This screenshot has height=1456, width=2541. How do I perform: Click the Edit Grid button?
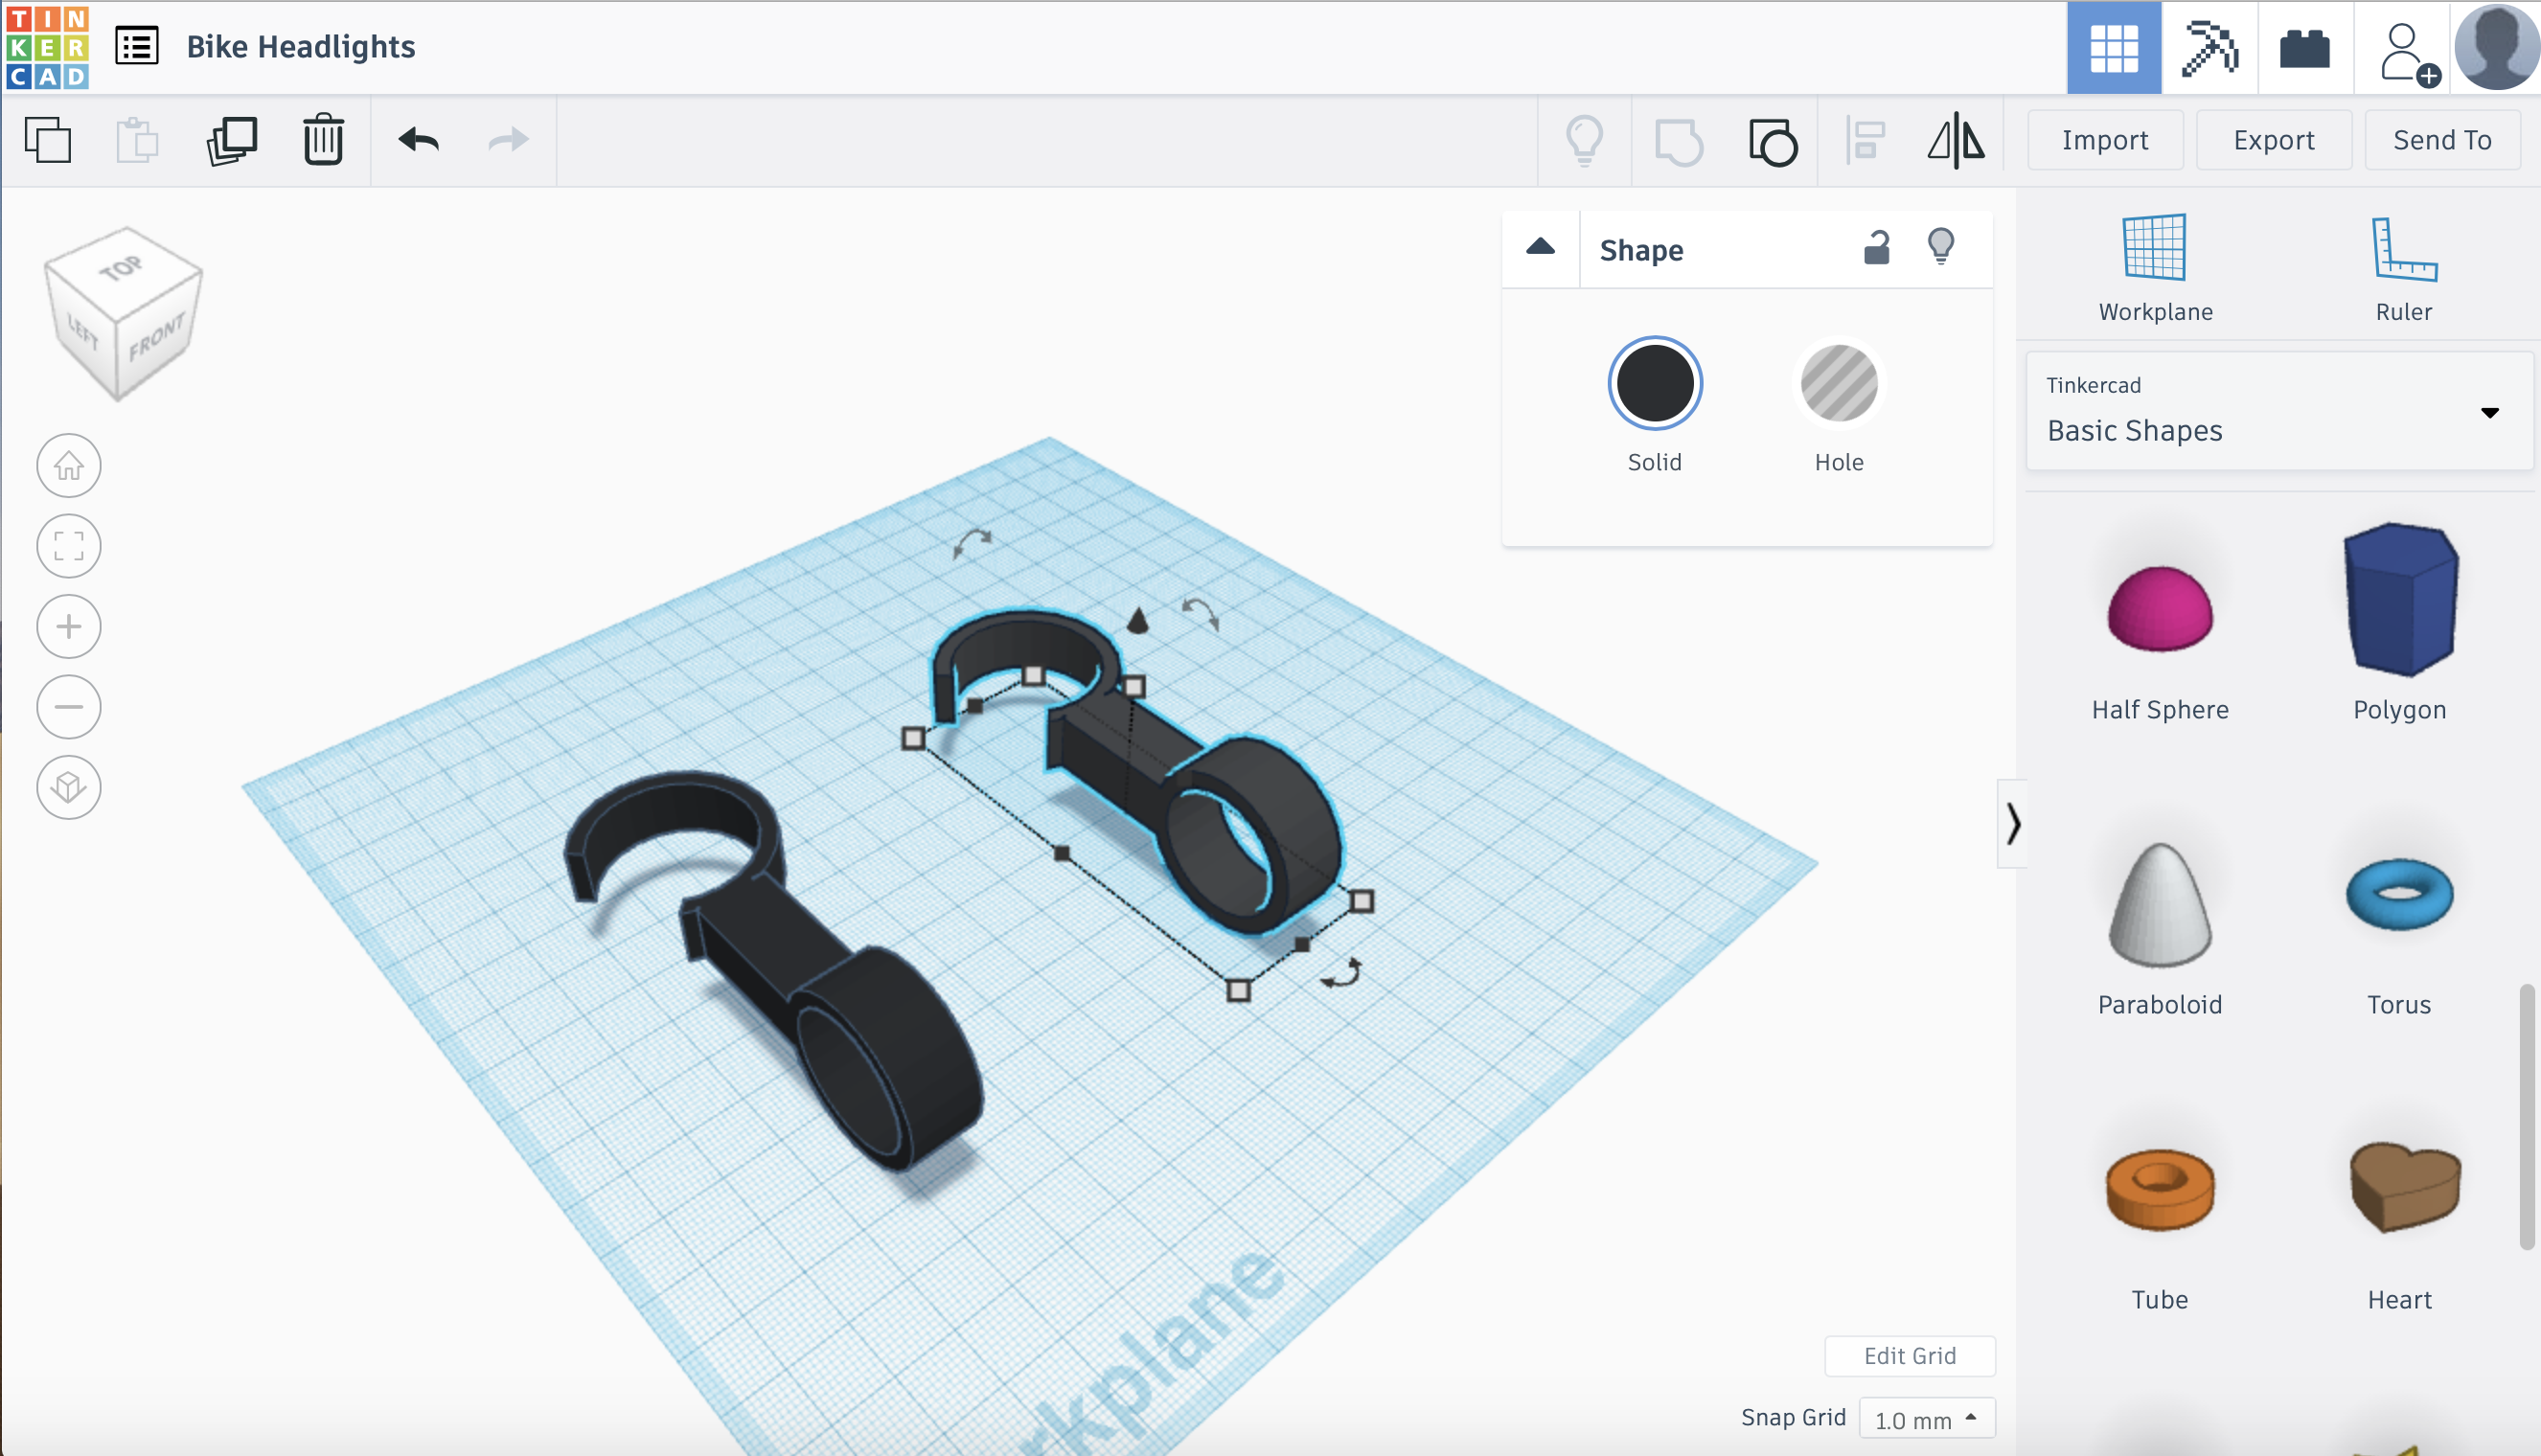[1909, 1355]
